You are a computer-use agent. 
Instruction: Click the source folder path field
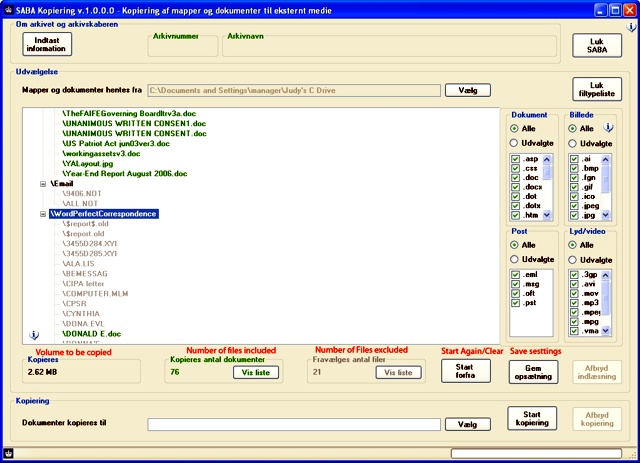[x=294, y=90]
